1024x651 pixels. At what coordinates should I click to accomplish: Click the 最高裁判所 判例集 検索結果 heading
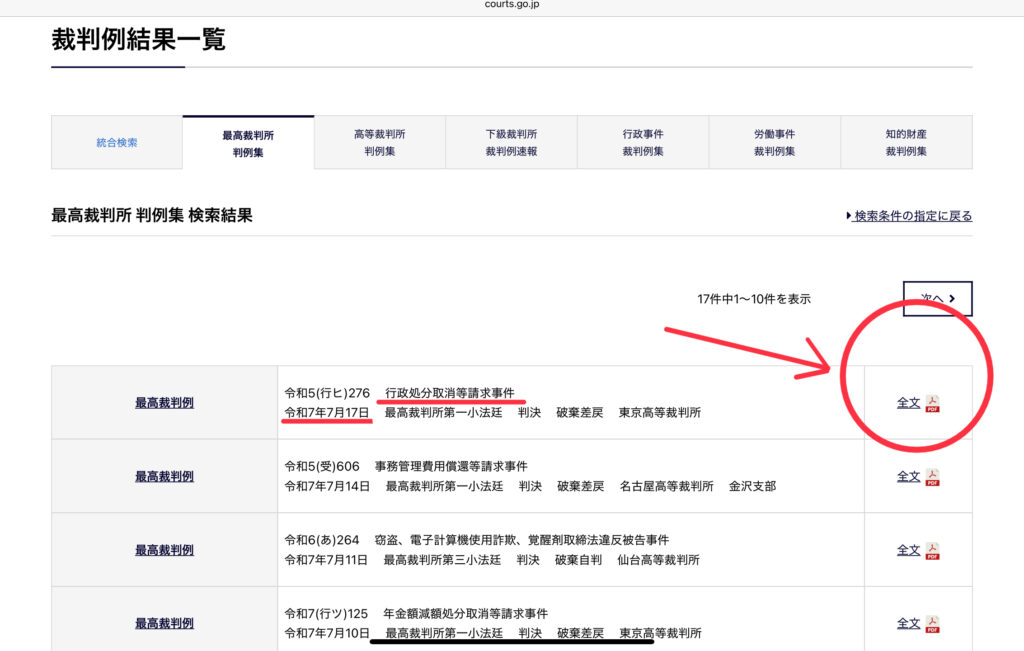pyautogui.click(x=152, y=215)
